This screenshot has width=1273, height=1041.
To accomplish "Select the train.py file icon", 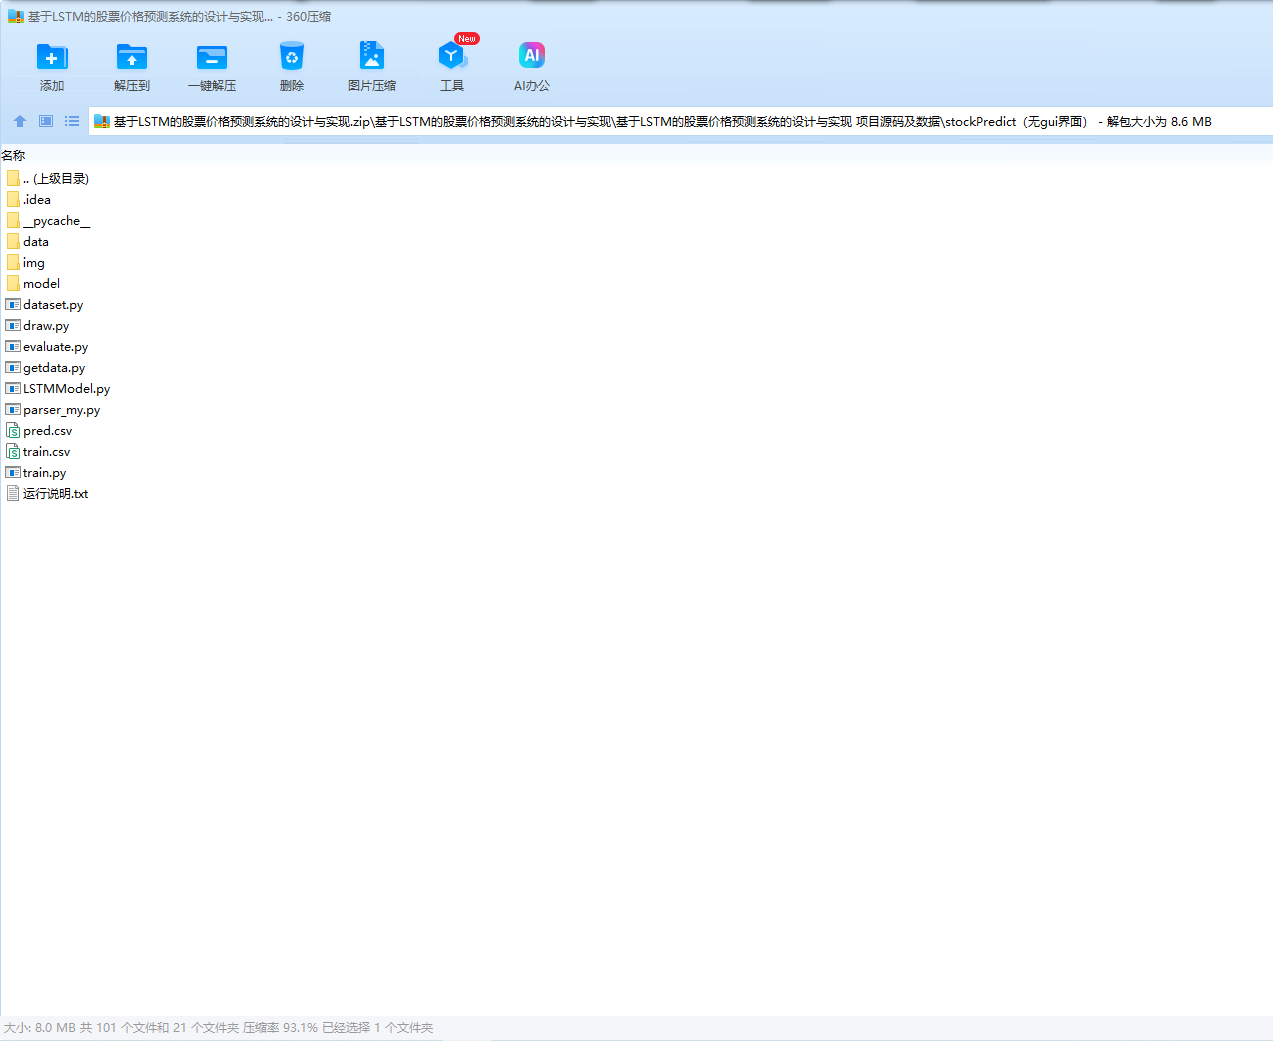I will point(13,473).
